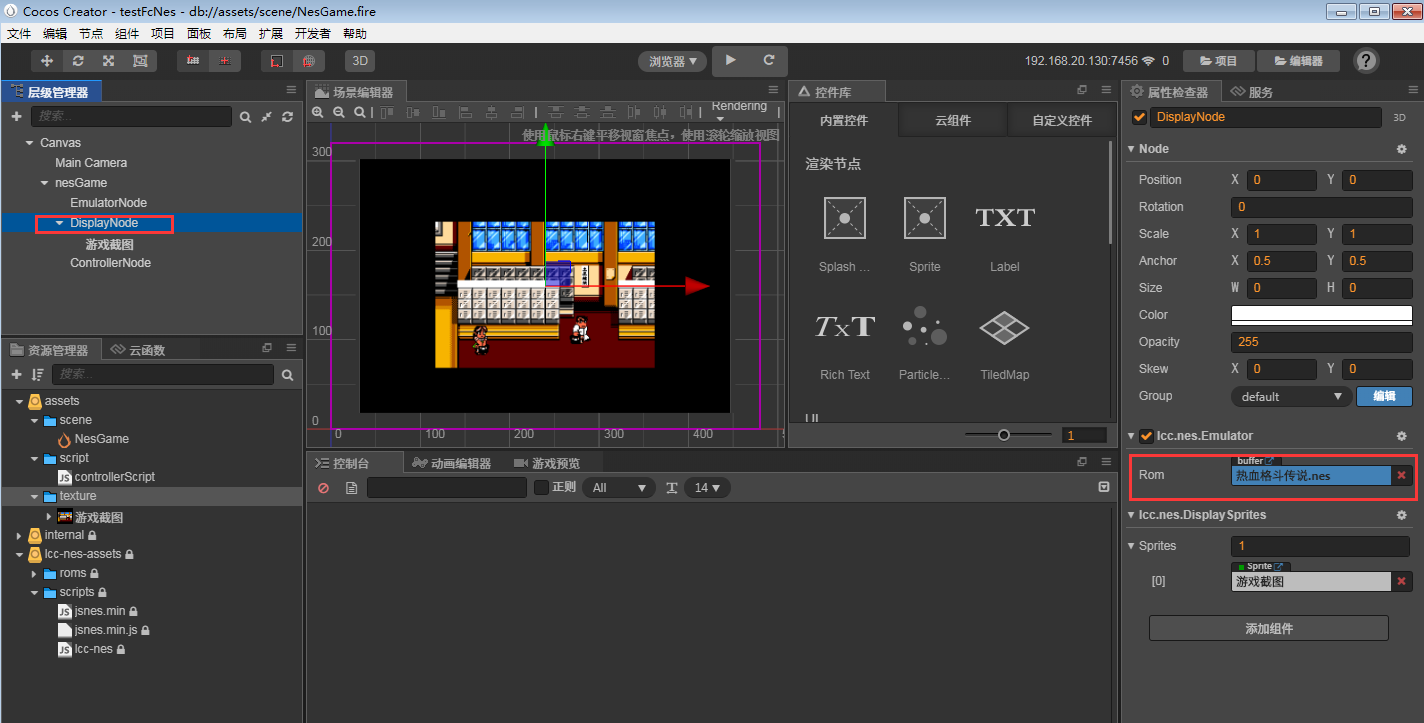Open the help question mark icon
Image resolution: width=1424 pixels, height=723 pixels.
click(1366, 61)
